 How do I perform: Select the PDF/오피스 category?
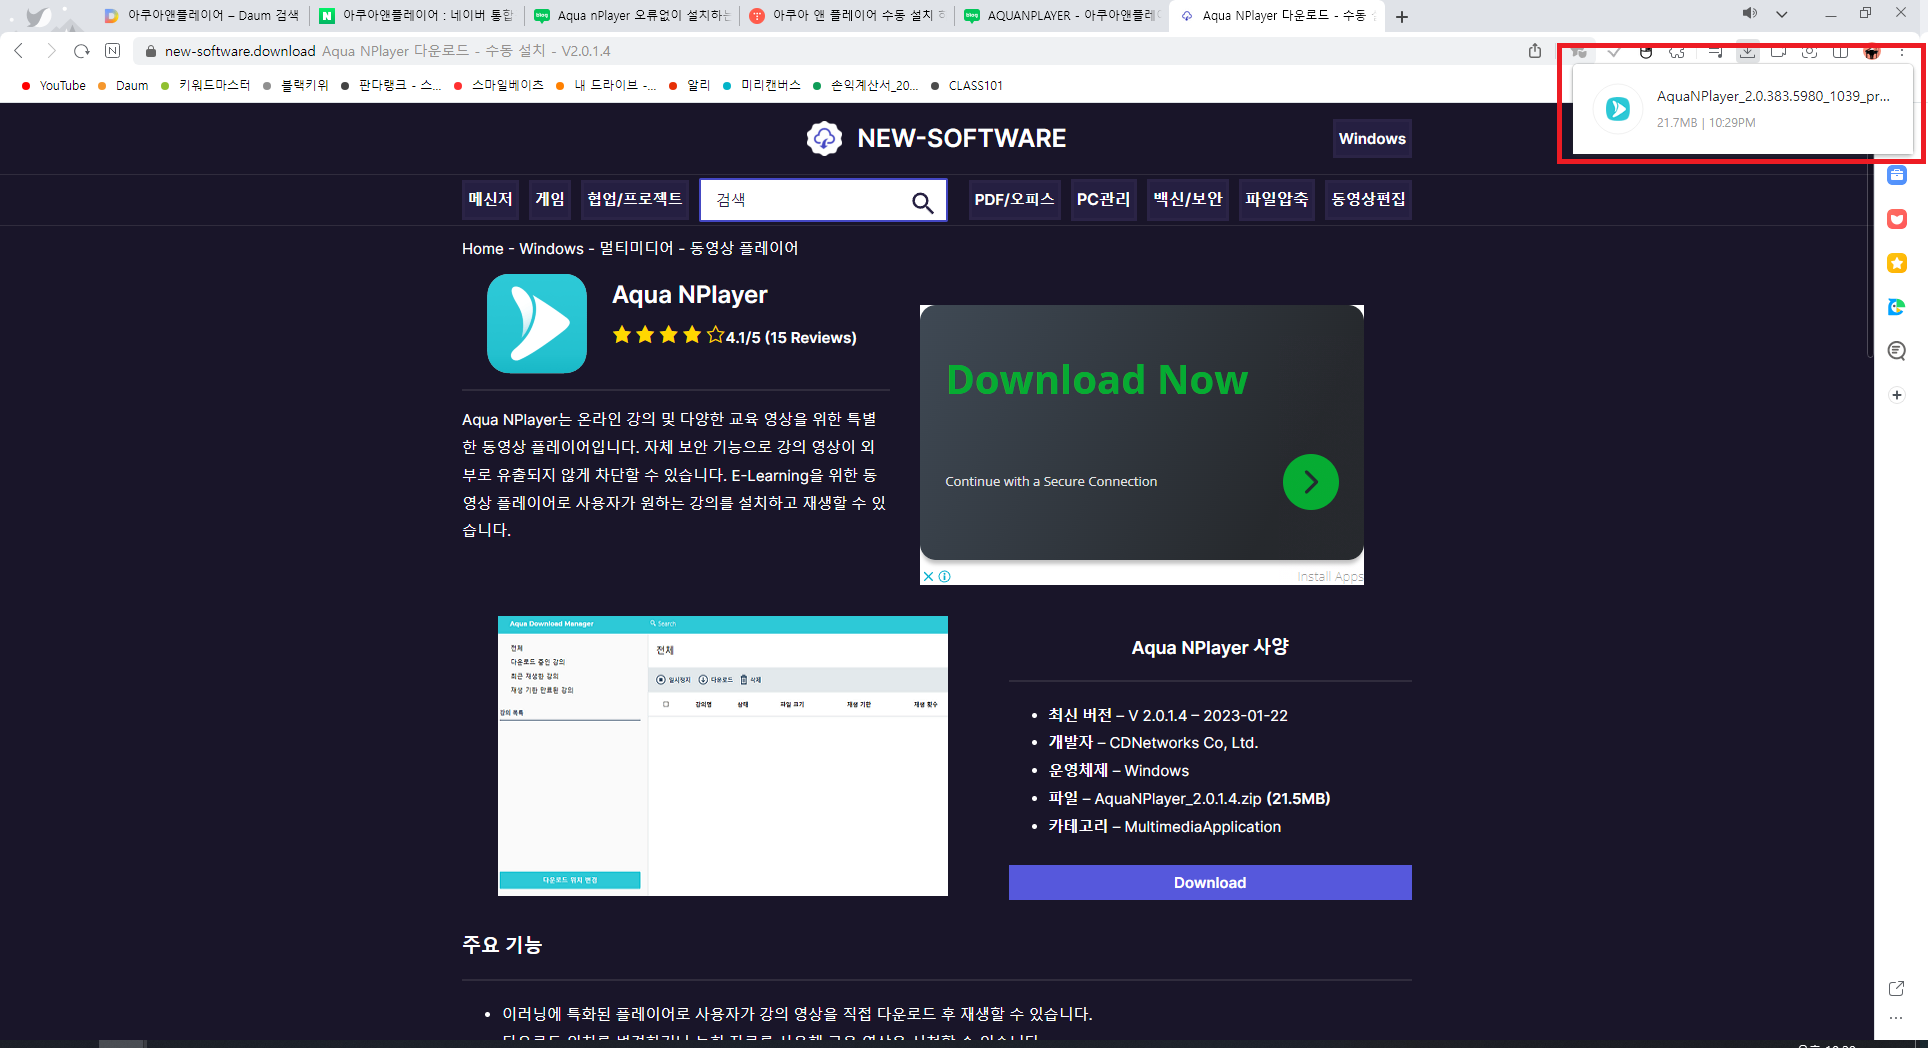pyautogui.click(x=1014, y=199)
